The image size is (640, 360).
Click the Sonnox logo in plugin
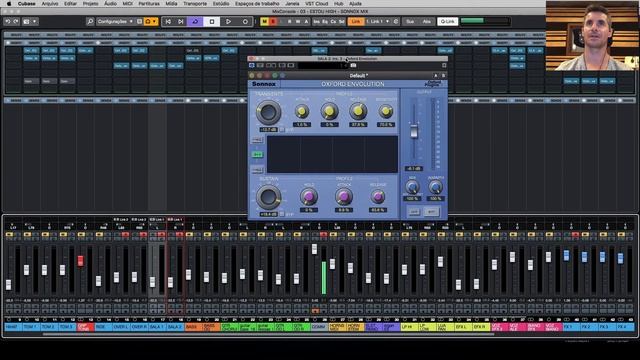264,84
